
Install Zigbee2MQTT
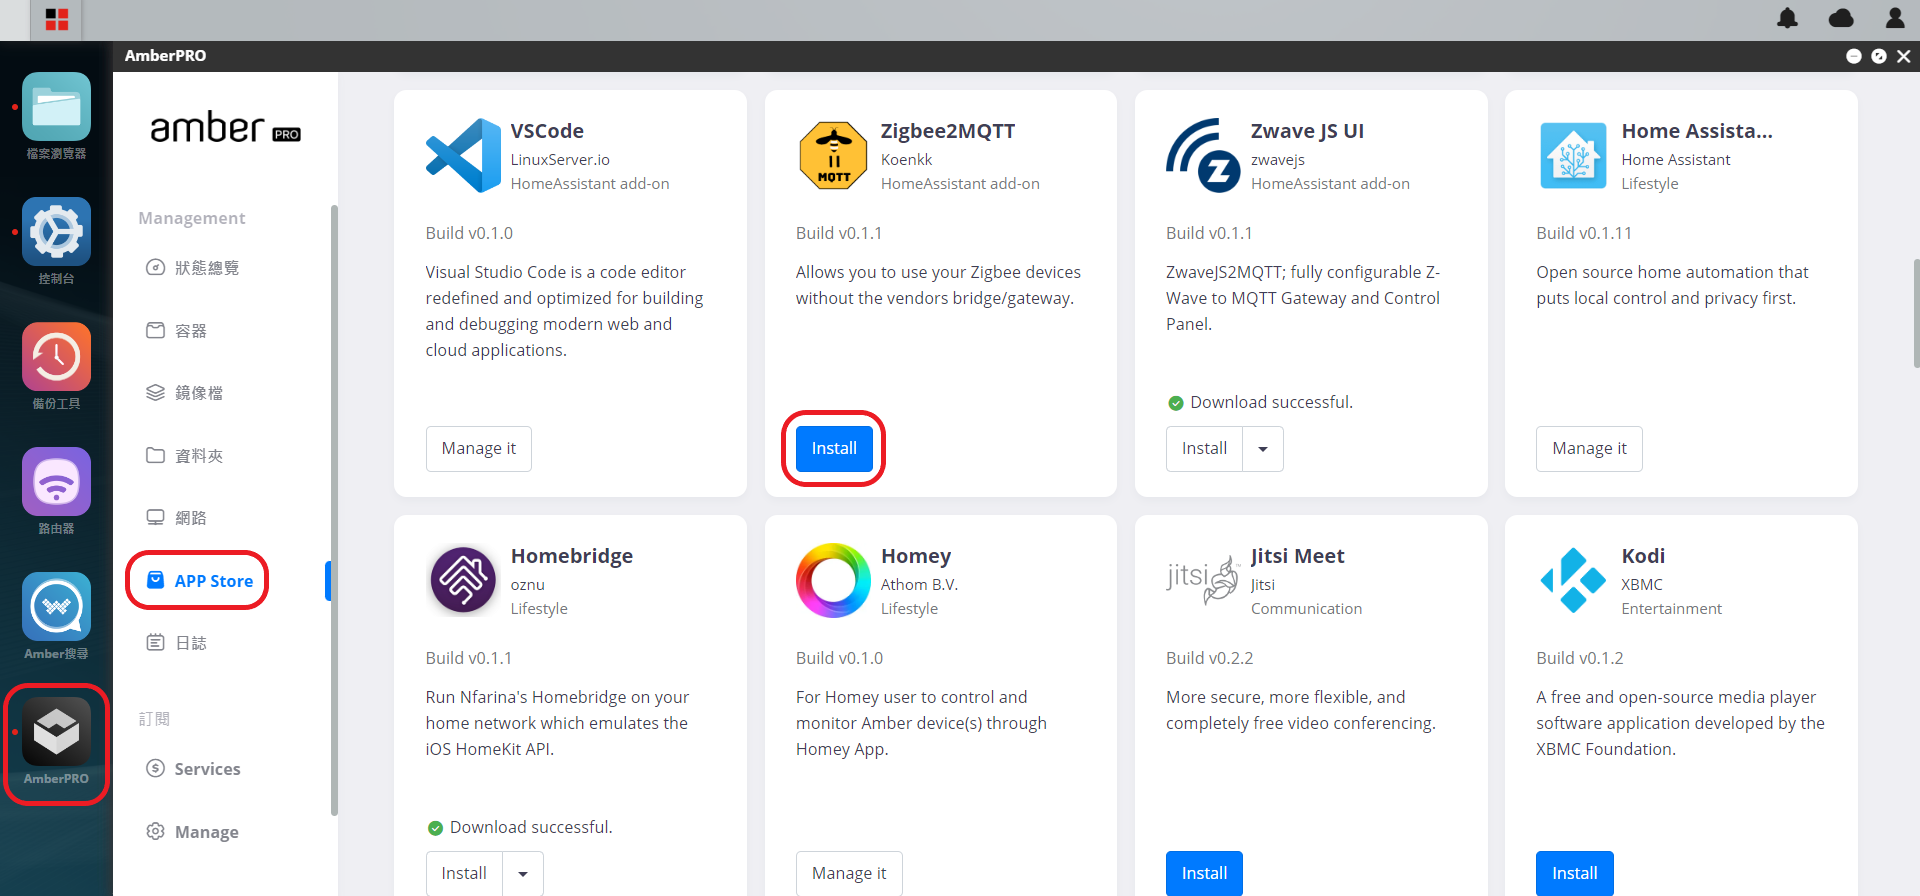point(834,449)
